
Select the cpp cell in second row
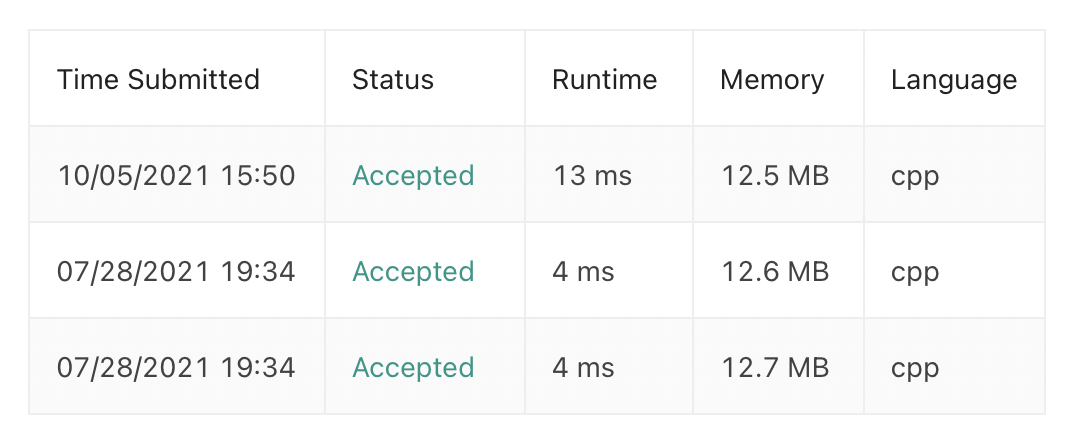[915, 272]
